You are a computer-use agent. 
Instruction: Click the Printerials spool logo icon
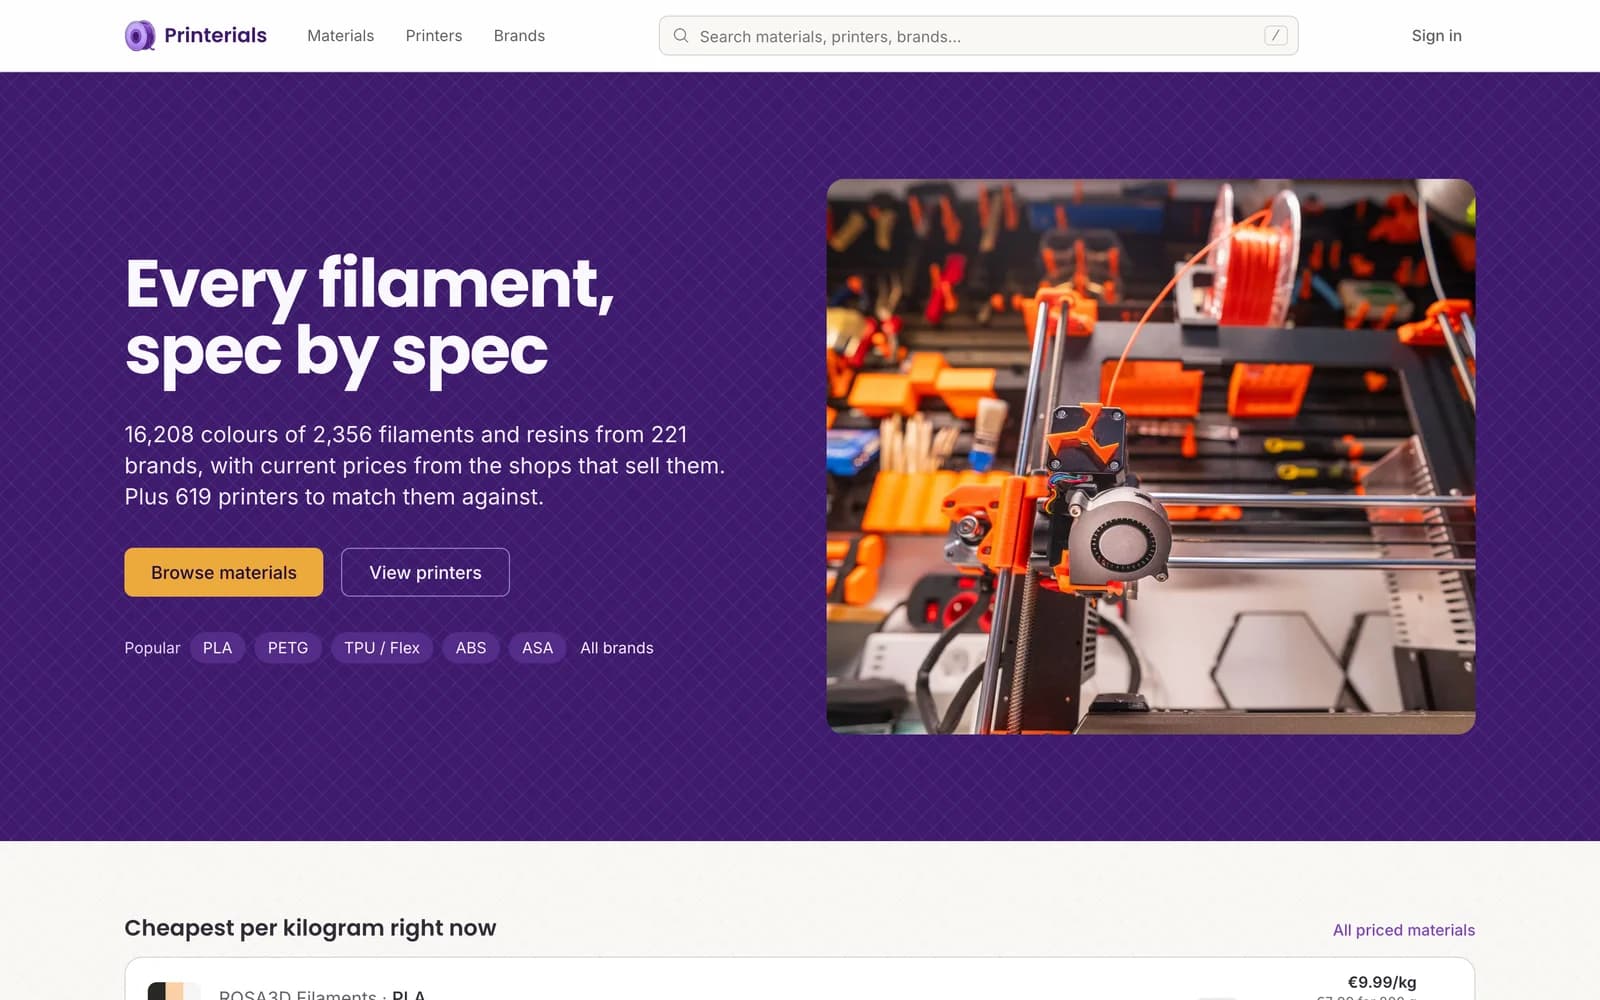click(x=140, y=36)
